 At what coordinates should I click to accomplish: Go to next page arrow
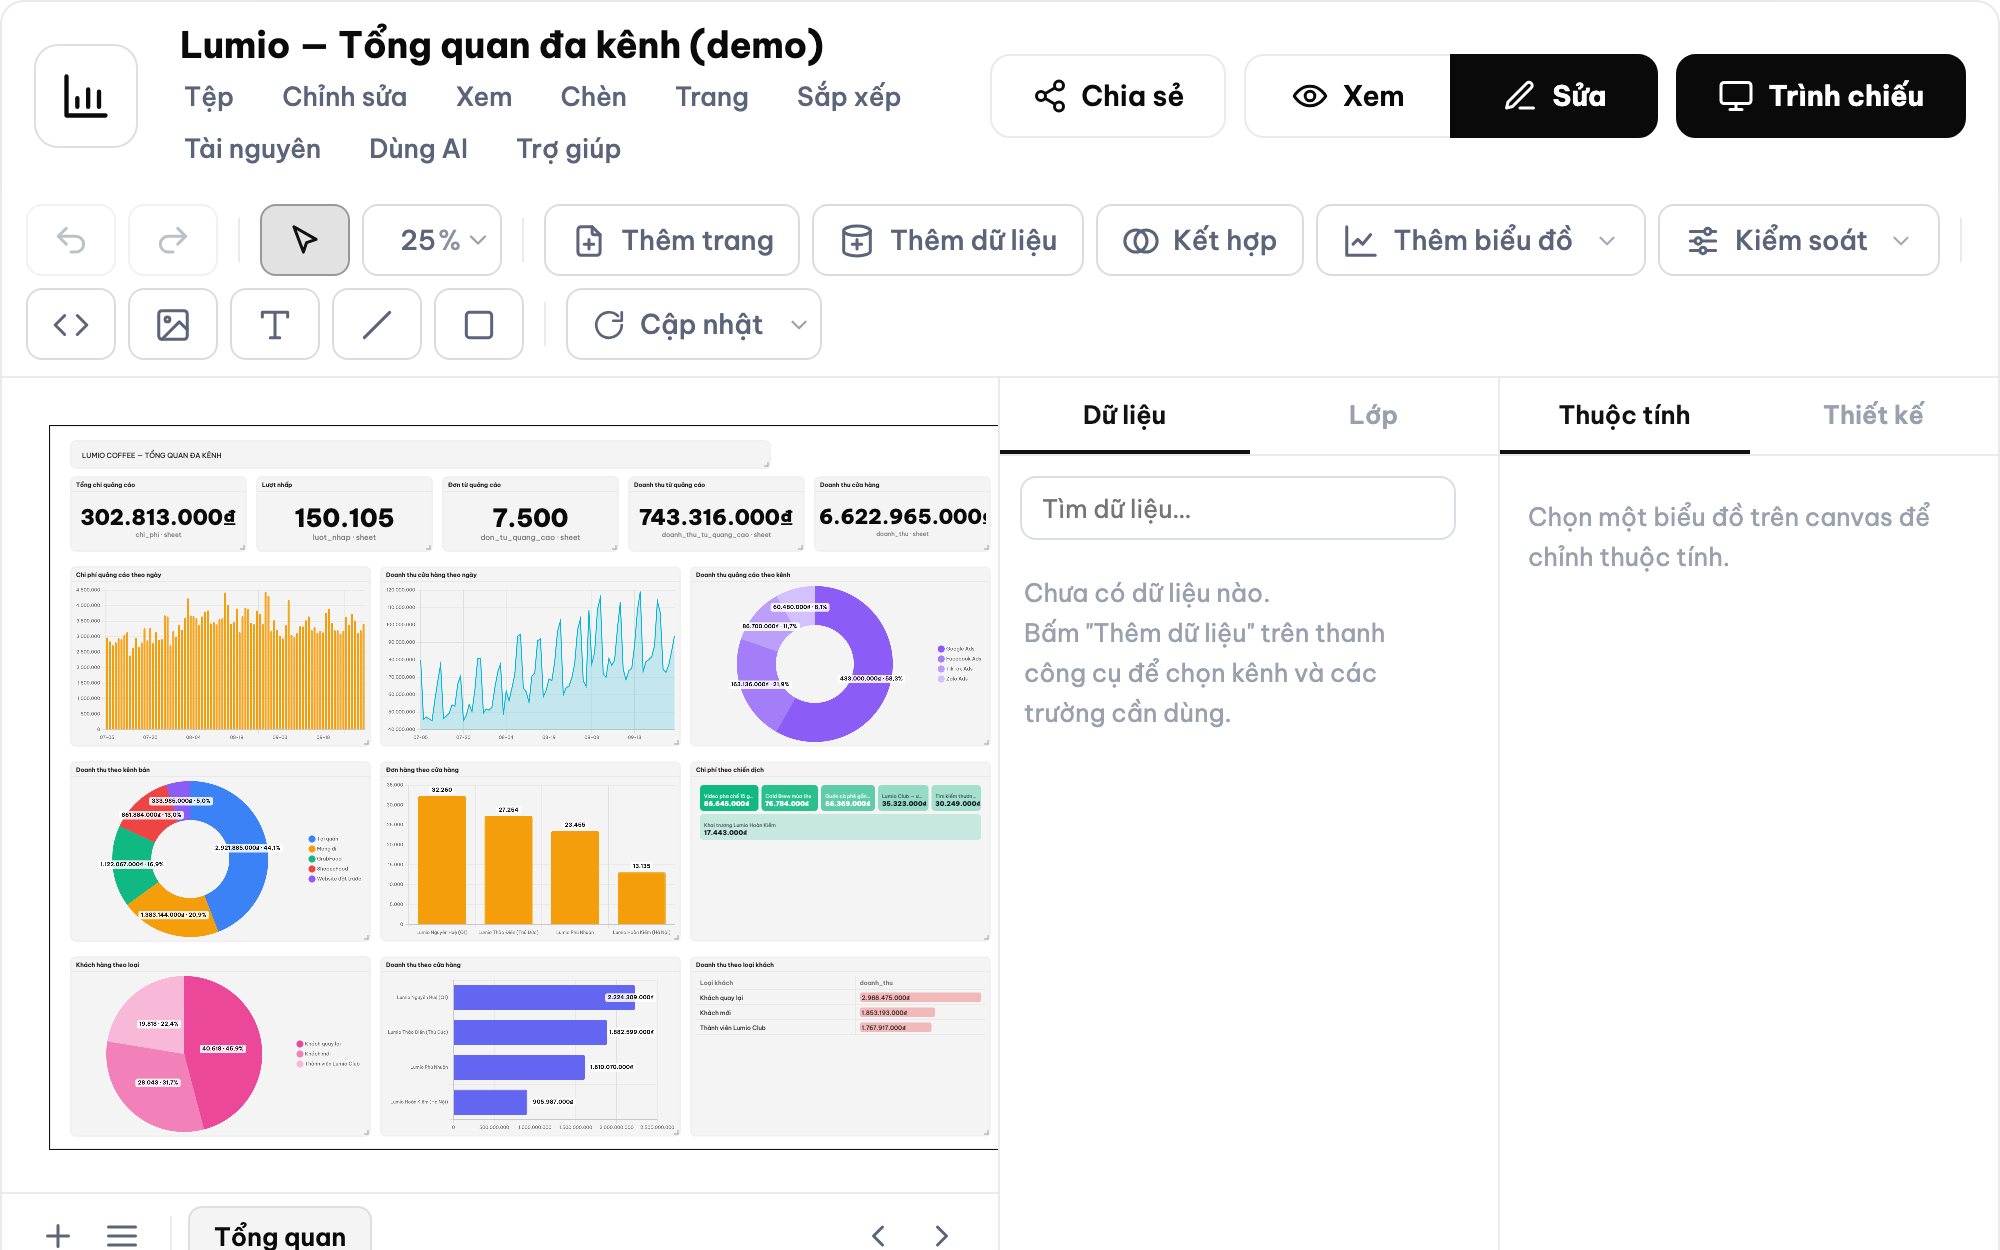coord(941,1235)
